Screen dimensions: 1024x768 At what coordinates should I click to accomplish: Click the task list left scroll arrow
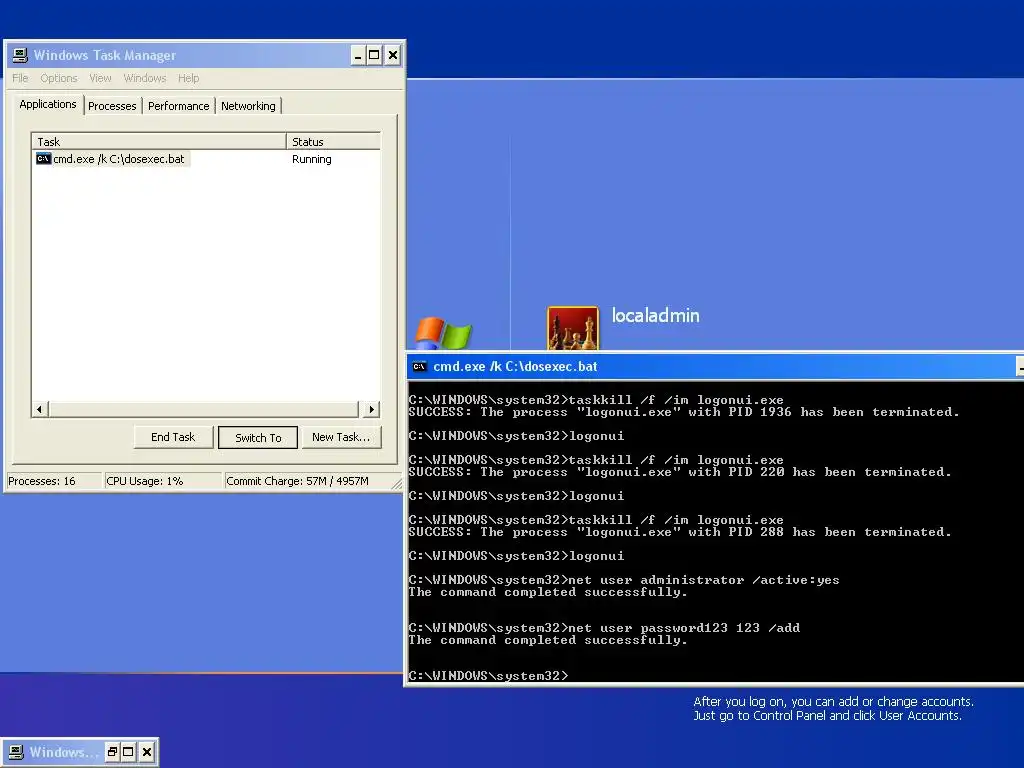point(39,409)
